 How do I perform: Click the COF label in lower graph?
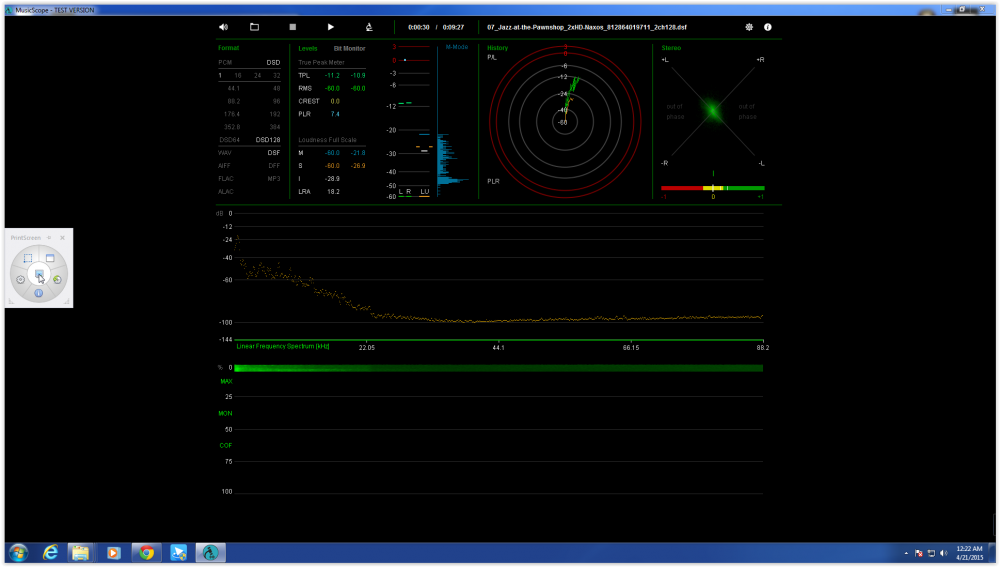coord(226,445)
